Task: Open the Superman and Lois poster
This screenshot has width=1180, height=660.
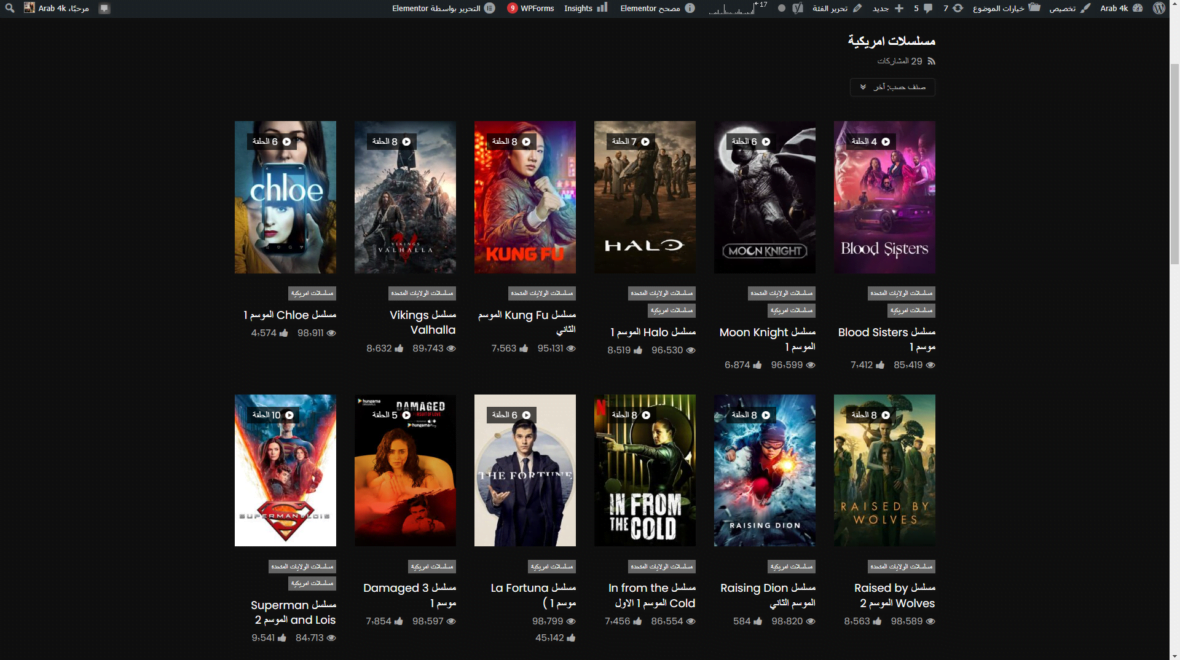Action: pos(285,470)
